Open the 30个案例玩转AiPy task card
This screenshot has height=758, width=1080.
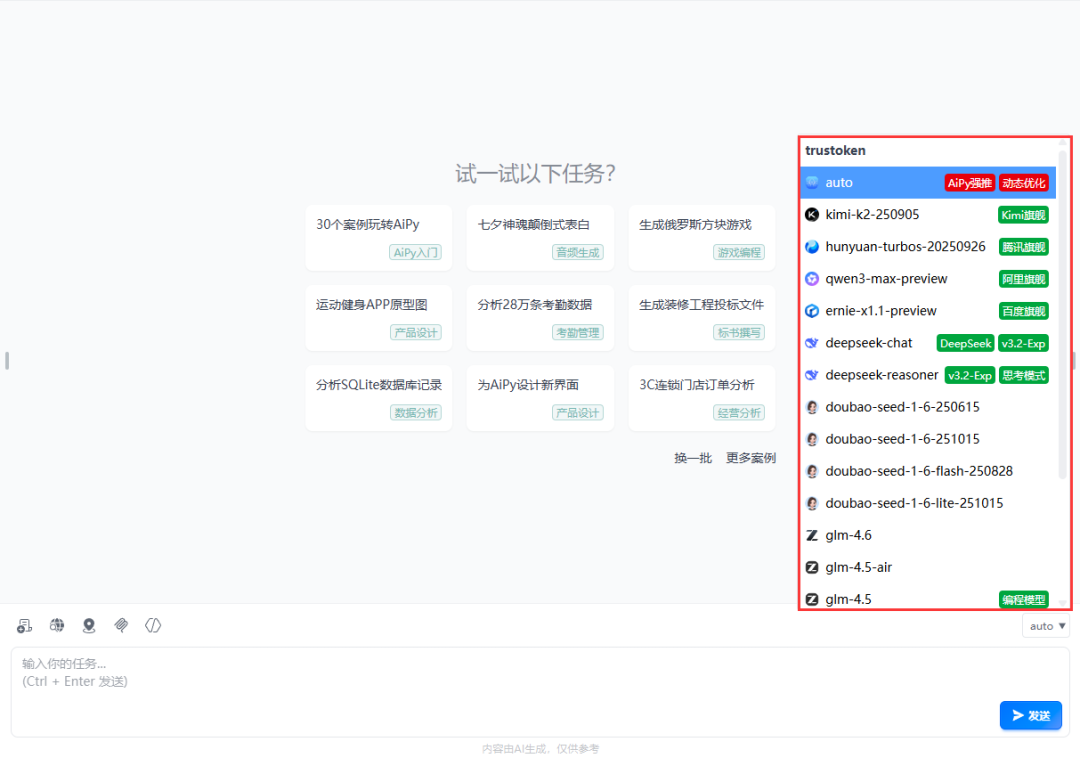click(379, 238)
